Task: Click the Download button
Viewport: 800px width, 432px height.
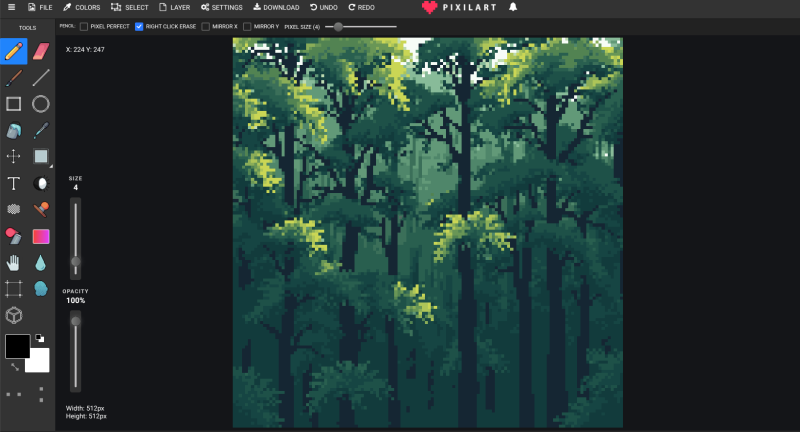Action: [275, 7]
